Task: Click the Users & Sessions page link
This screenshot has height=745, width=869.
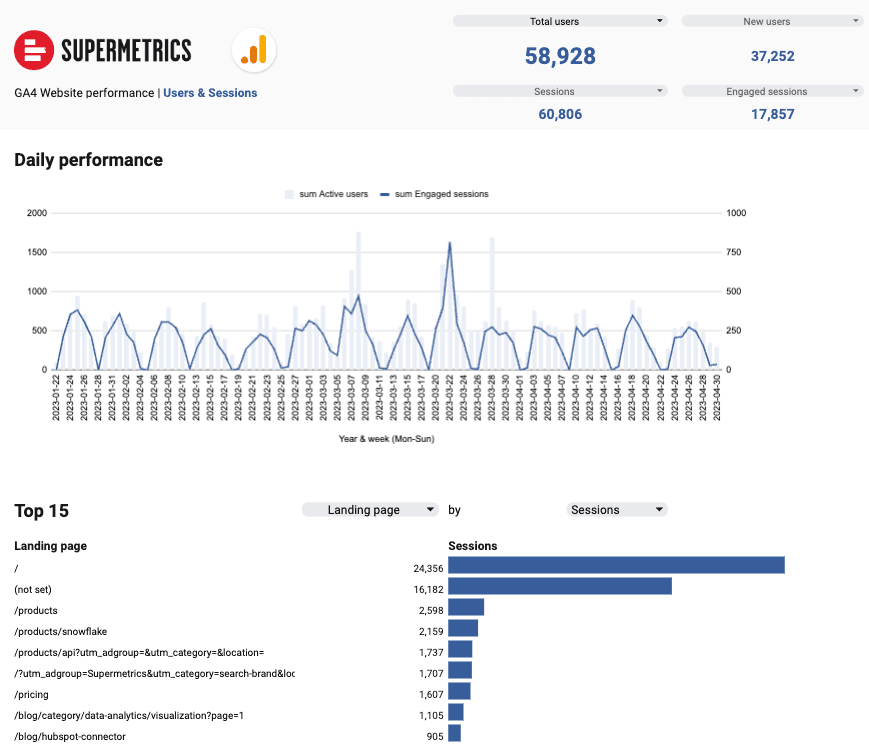Action: coord(210,93)
